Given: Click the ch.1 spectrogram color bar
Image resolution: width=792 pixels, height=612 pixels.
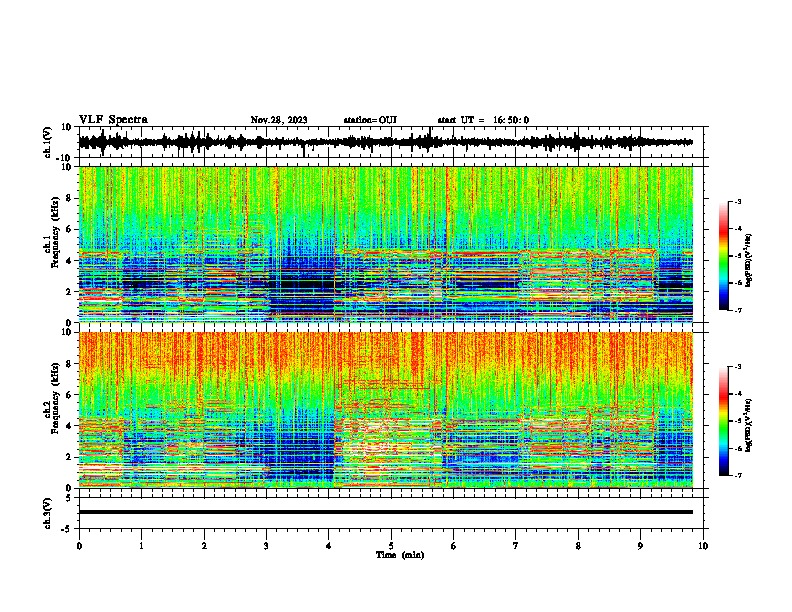Looking at the screenshot, I should [724, 256].
